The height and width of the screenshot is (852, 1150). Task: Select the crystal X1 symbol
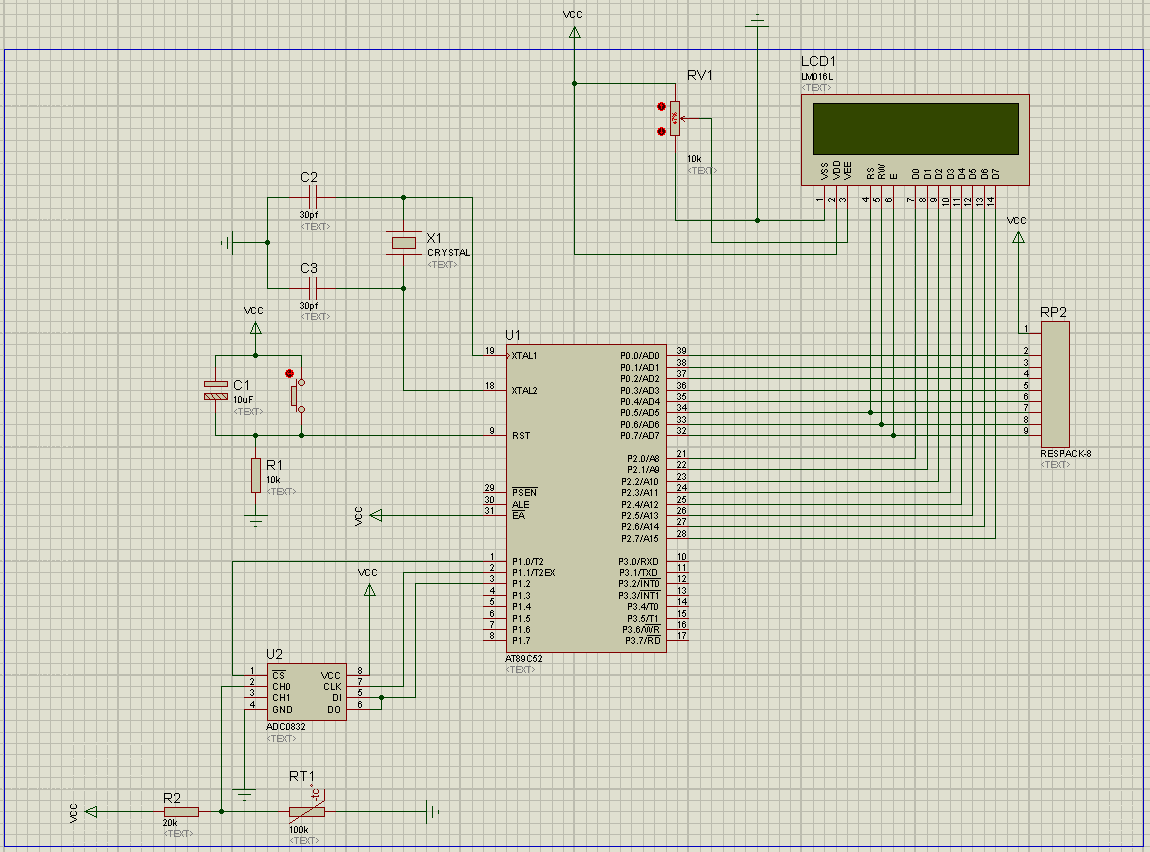(x=403, y=242)
